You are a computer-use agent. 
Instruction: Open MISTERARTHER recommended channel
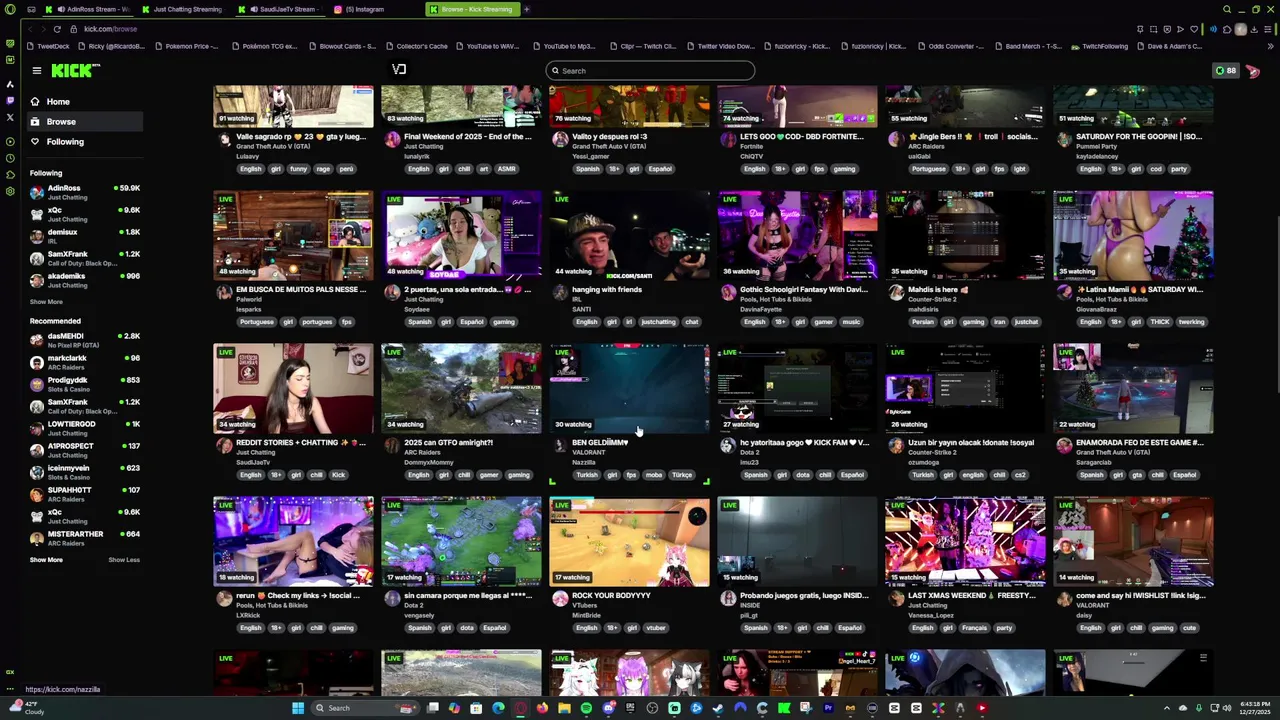coord(84,538)
